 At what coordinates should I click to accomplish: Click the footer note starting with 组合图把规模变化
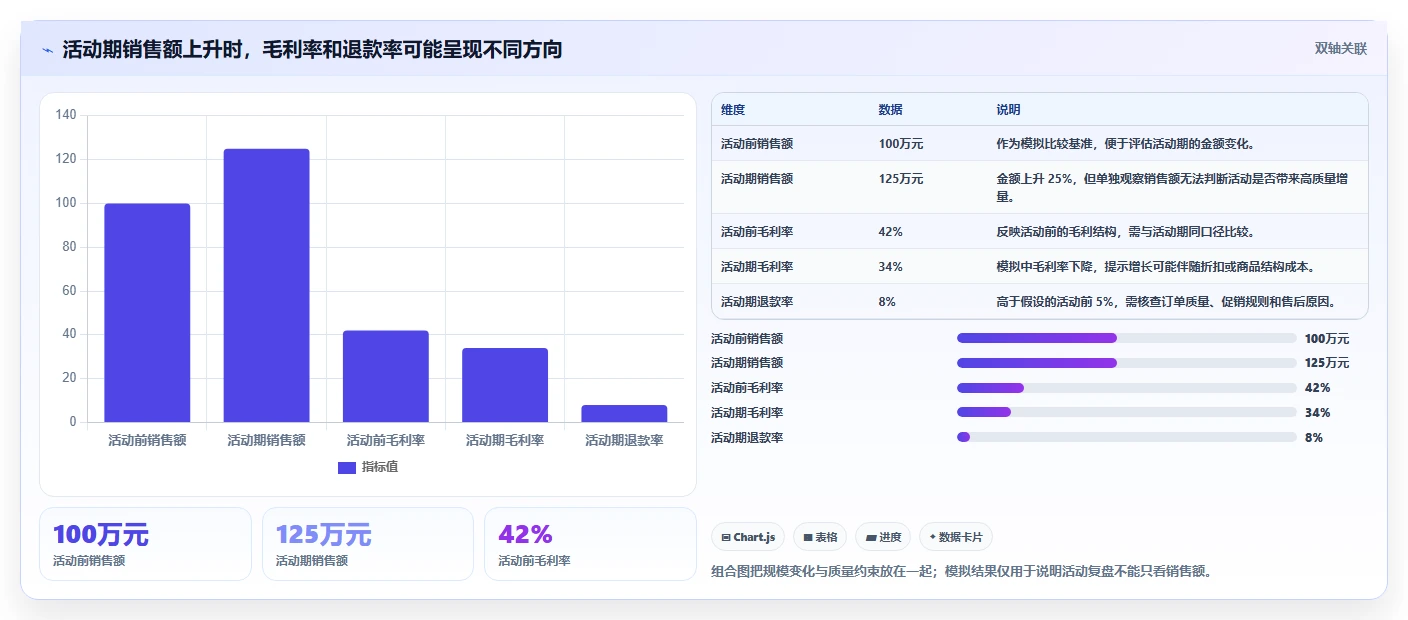961,572
